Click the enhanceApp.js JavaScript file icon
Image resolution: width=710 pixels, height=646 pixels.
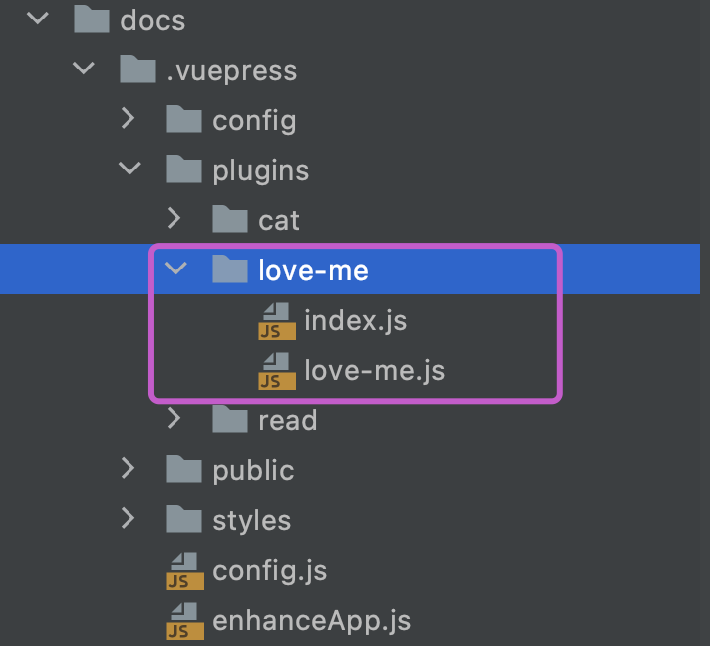point(184,620)
